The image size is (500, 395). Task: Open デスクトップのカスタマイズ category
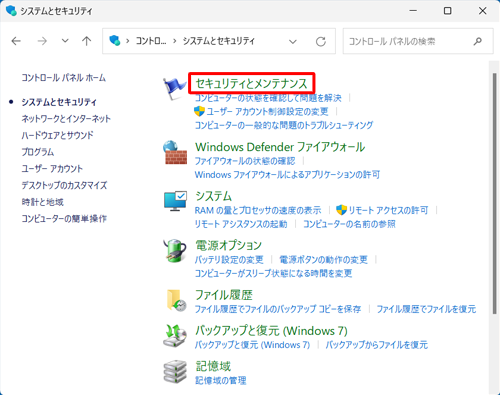64,185
